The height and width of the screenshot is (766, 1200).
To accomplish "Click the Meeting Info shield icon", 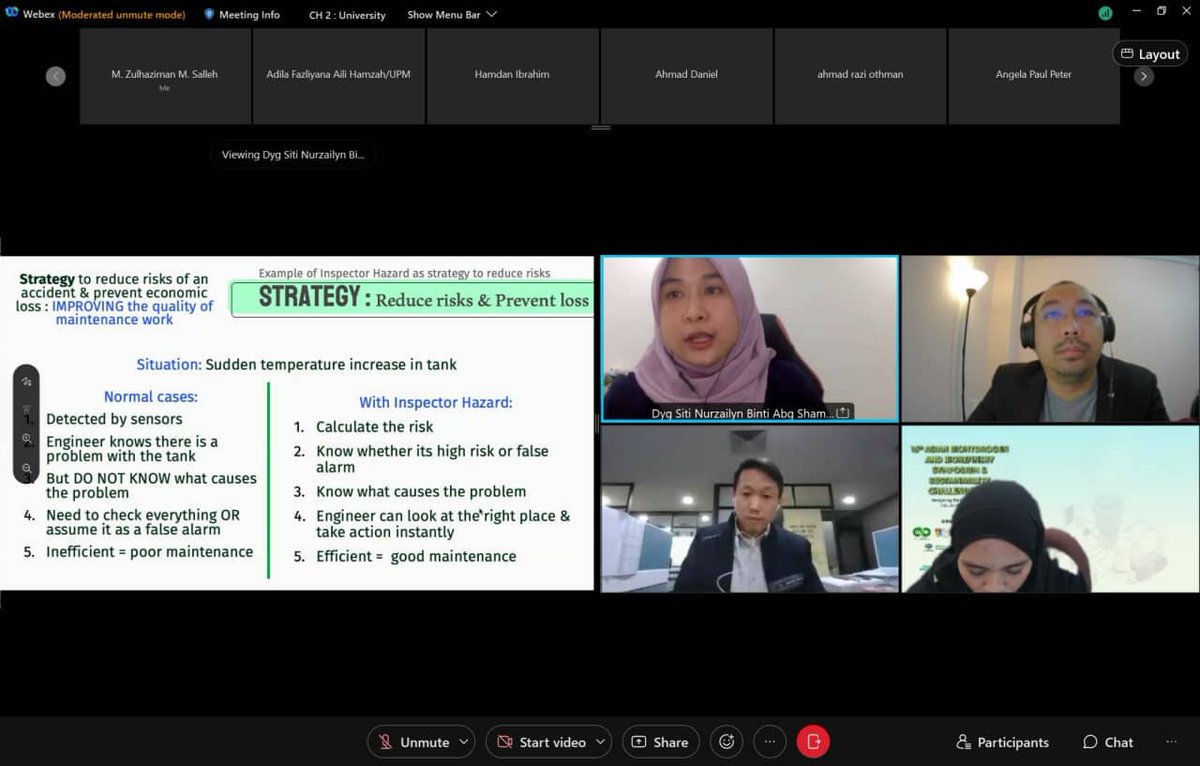I will click(209, 15).
